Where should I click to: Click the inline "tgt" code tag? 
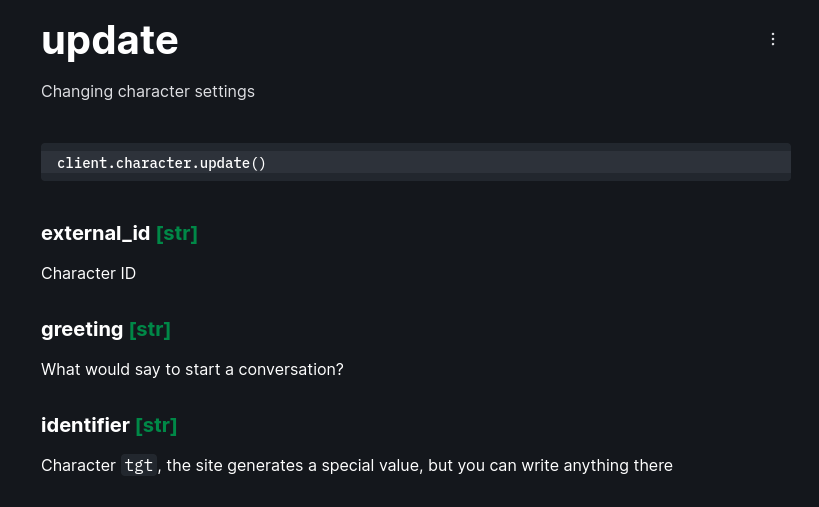139,465
